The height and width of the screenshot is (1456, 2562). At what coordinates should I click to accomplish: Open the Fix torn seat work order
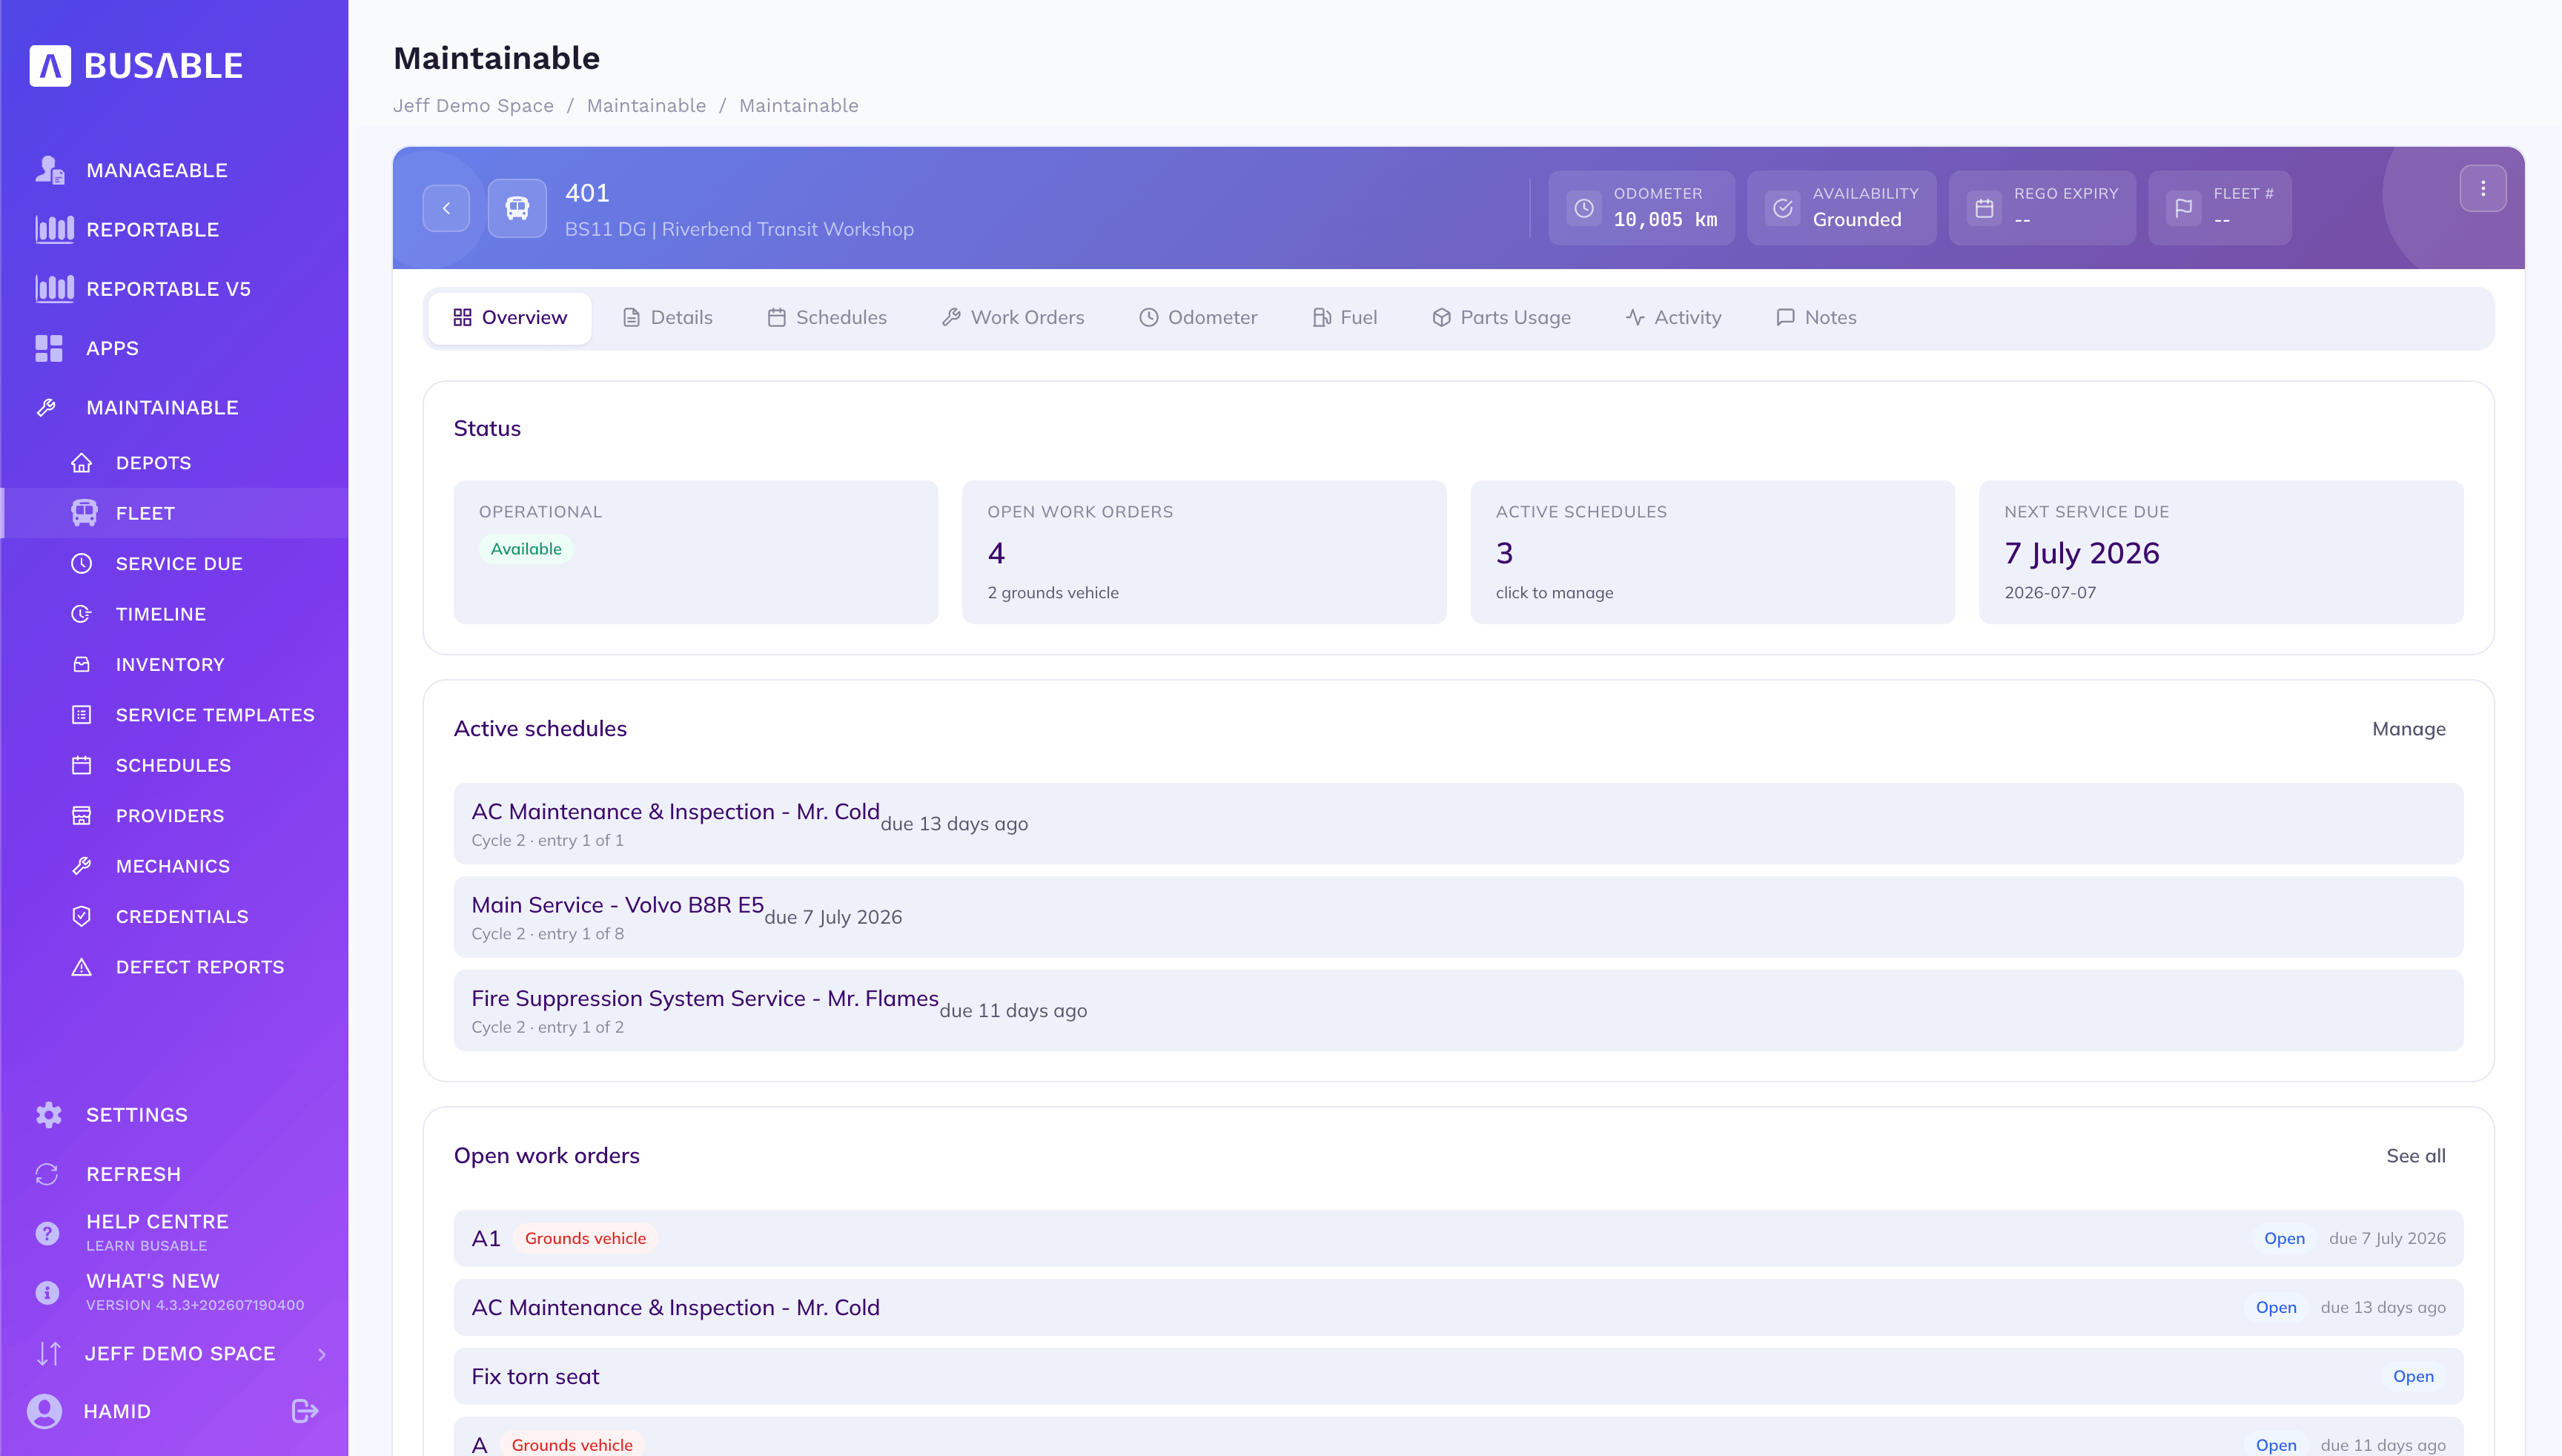[x=1458, y=1377]
